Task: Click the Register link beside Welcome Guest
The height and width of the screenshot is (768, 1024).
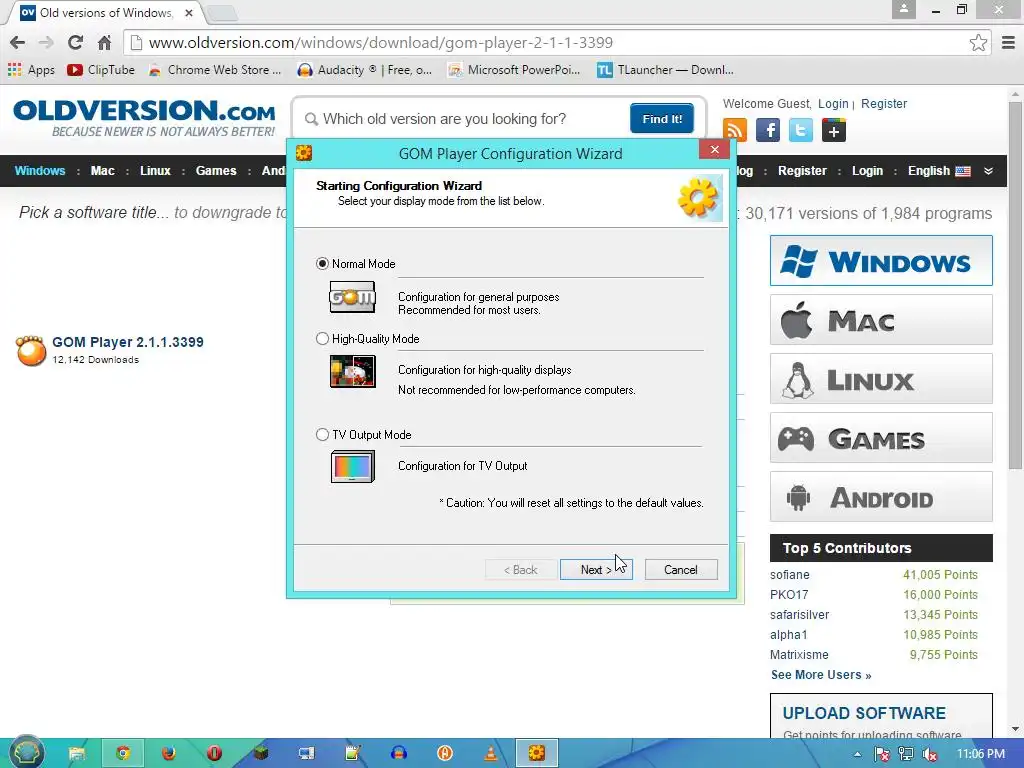Action: (884, 104)
